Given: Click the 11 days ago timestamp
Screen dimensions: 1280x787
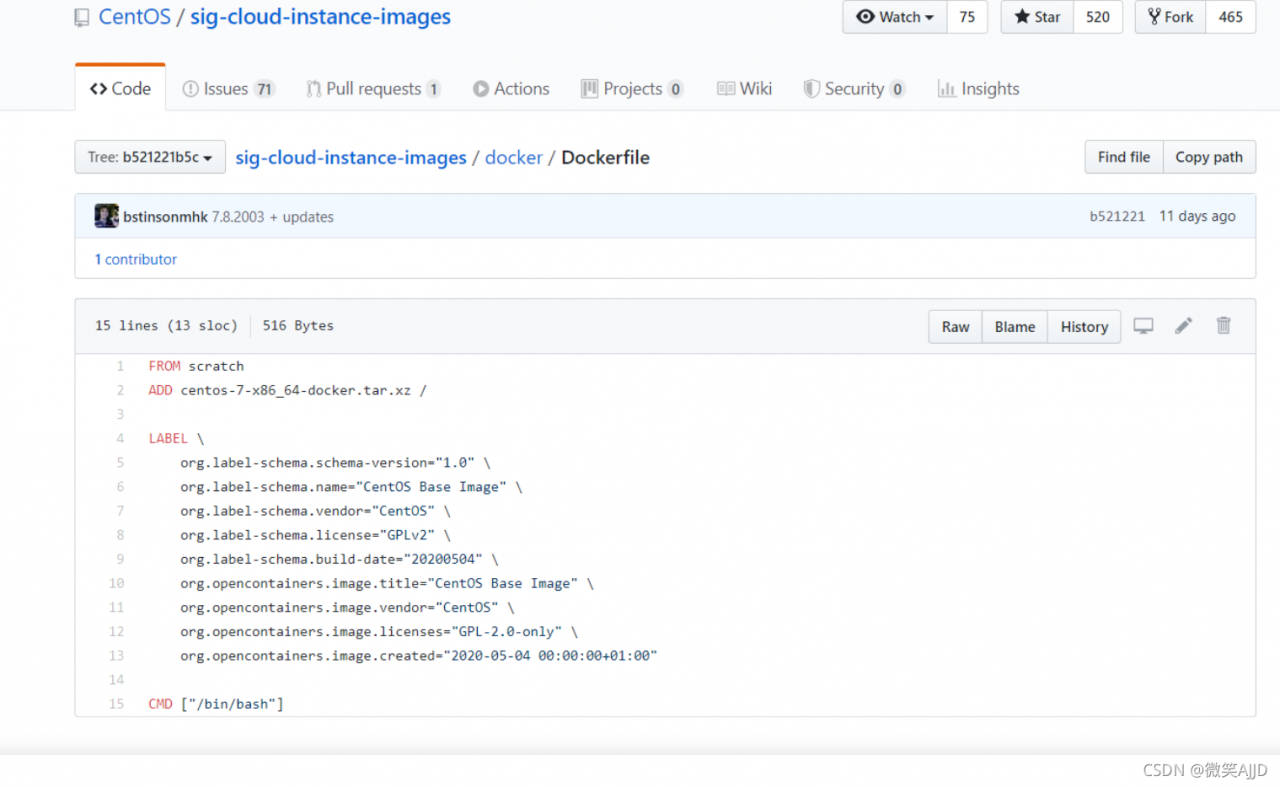Looking at the screenshot, I should pos(1197,216).
